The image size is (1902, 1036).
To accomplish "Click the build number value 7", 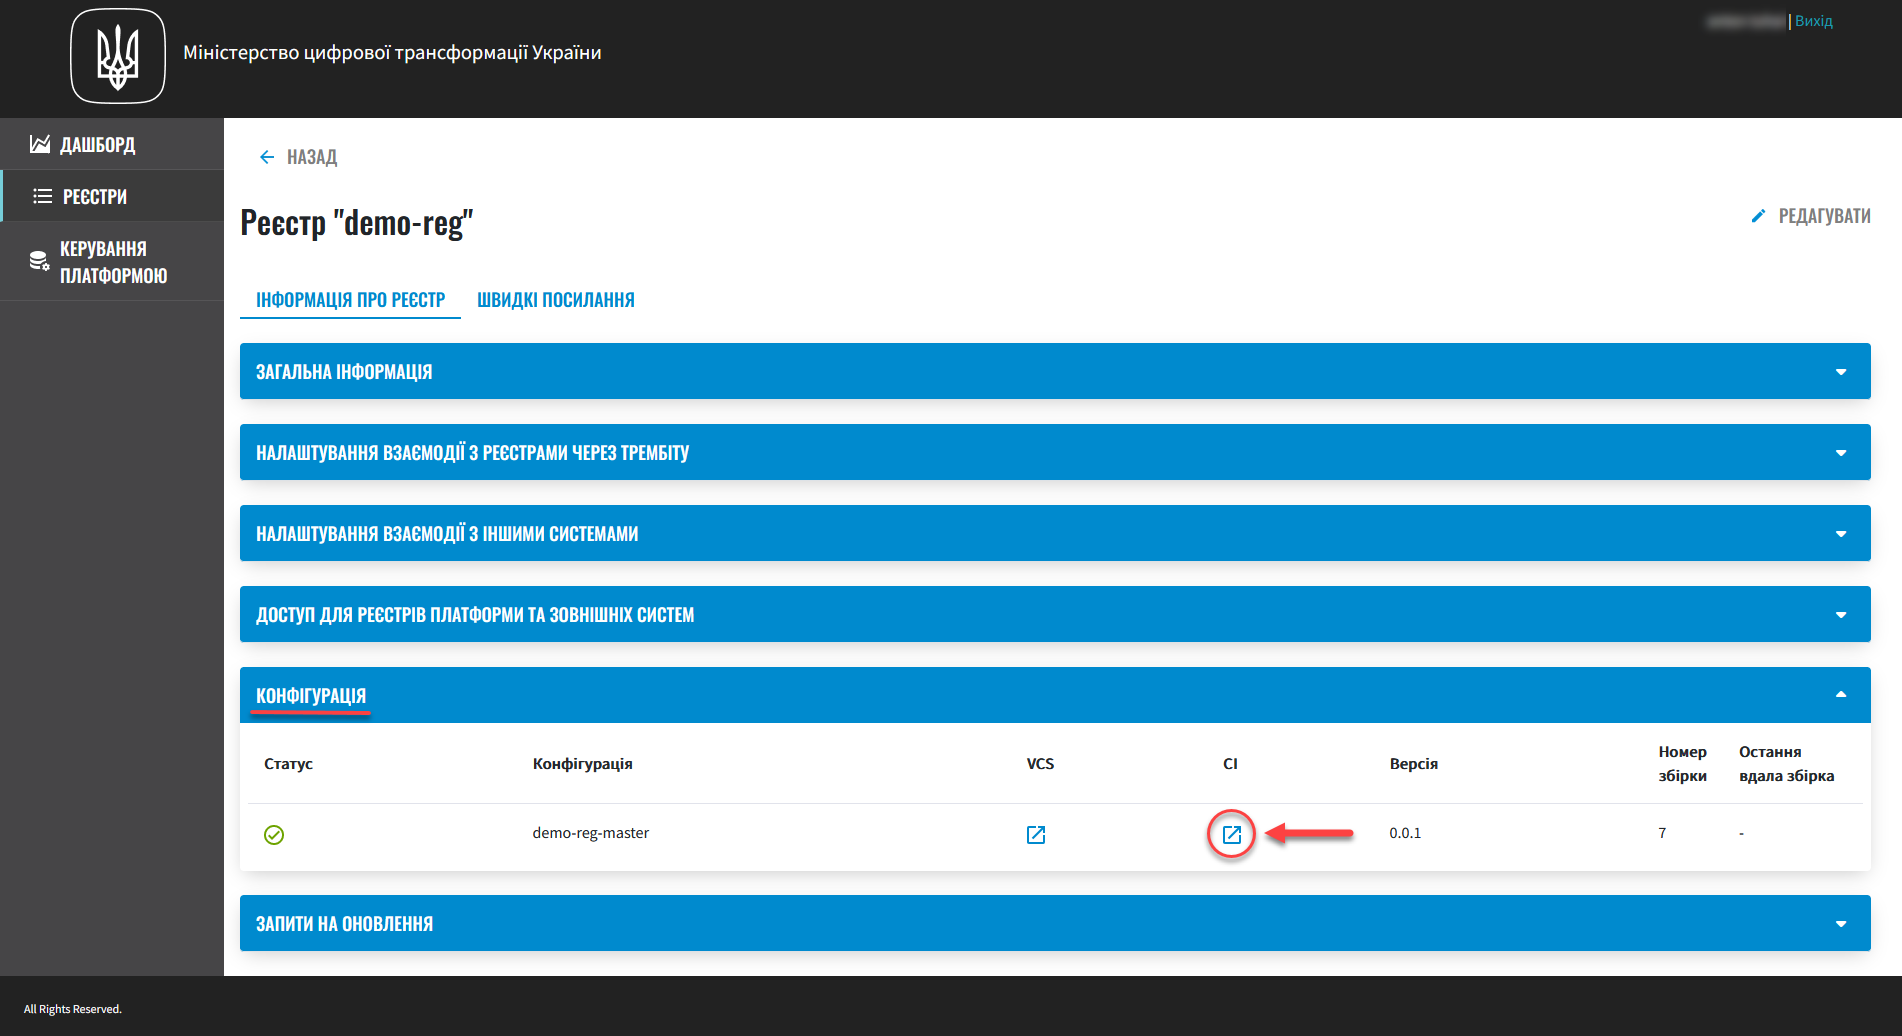I will [1662, 833].
